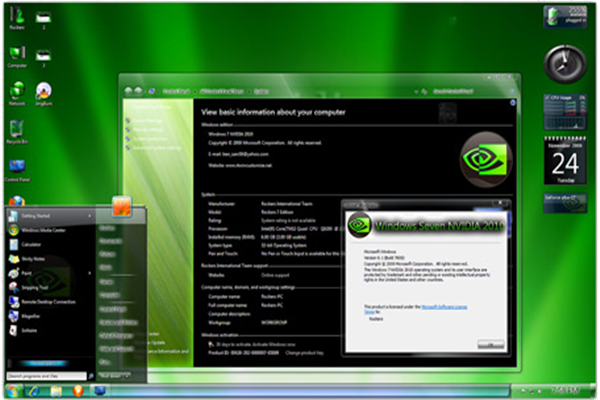Viewport: 600px width, 400px height.
Task: Open Device Manager from the sidebar
Action: click(148, 121)
